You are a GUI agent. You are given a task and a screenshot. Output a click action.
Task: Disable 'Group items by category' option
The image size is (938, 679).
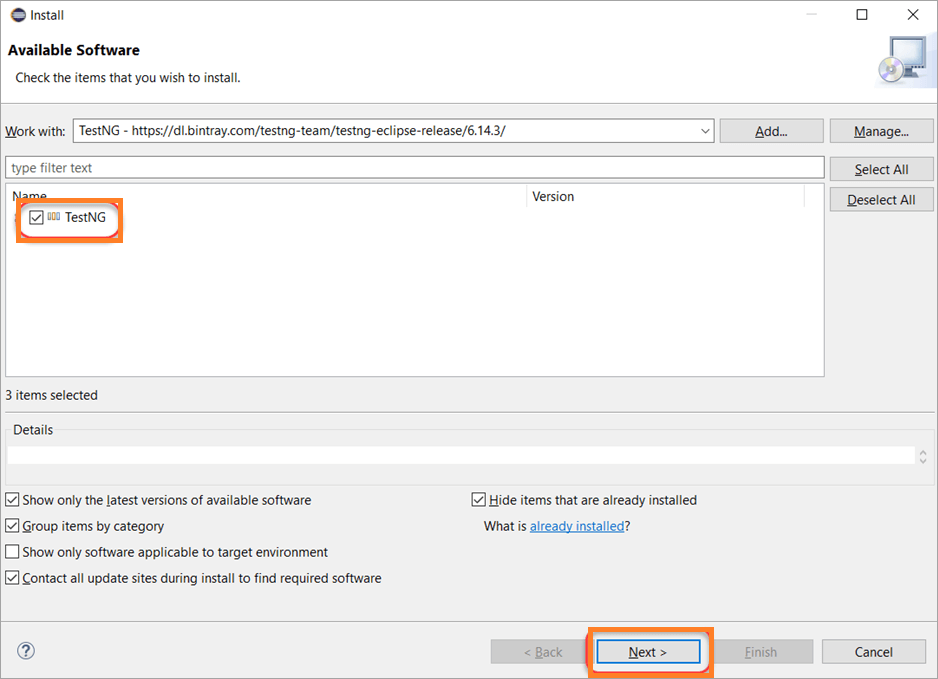click(12, 526)
